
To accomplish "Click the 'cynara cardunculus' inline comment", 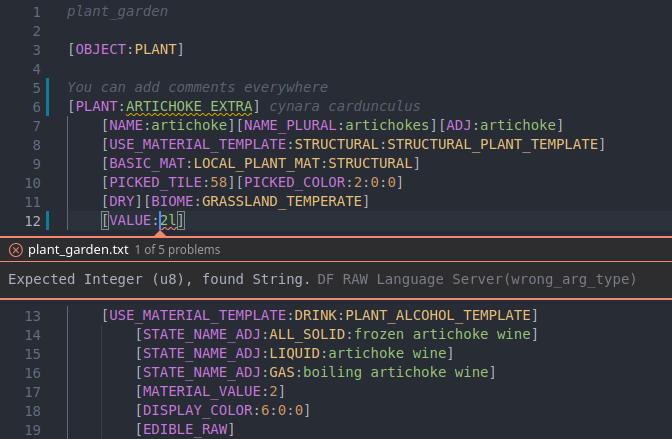I will click(345, 107).
